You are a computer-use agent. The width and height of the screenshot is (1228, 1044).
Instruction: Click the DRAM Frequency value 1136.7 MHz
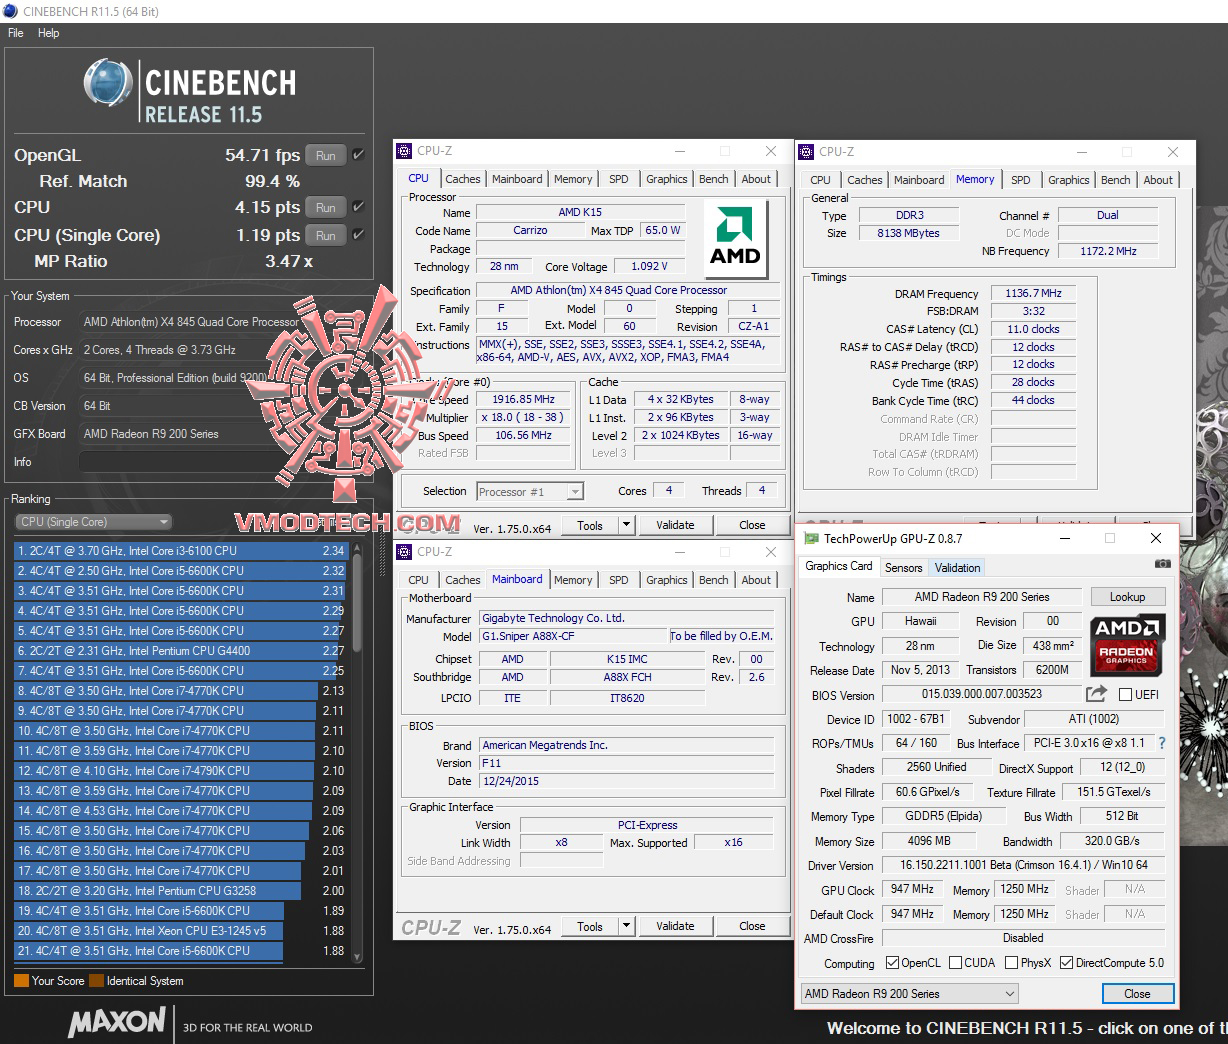click(x=1034, y=294)
